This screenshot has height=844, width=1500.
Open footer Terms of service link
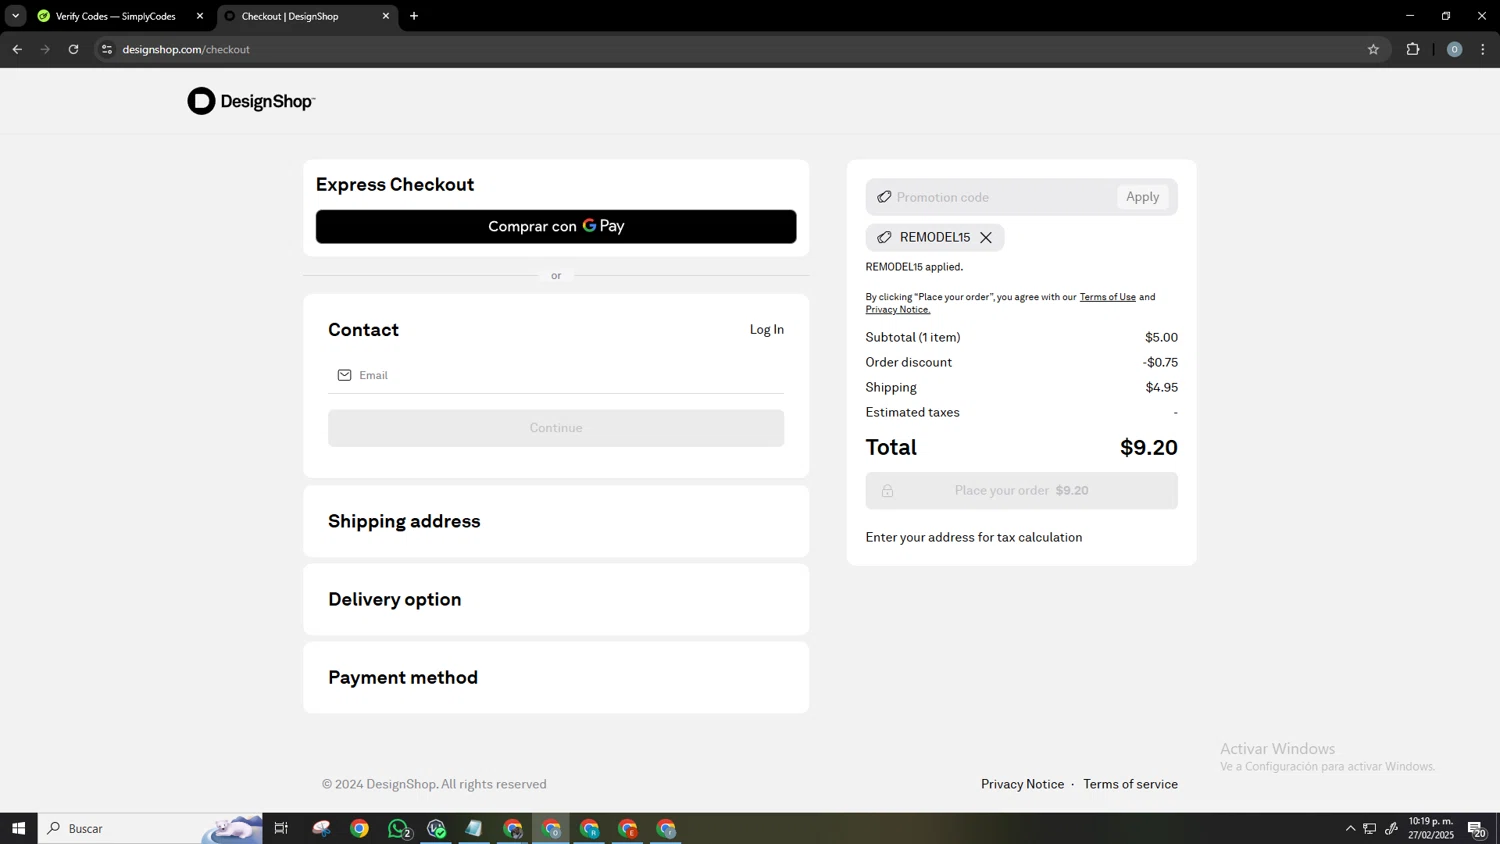[1130, 784]
